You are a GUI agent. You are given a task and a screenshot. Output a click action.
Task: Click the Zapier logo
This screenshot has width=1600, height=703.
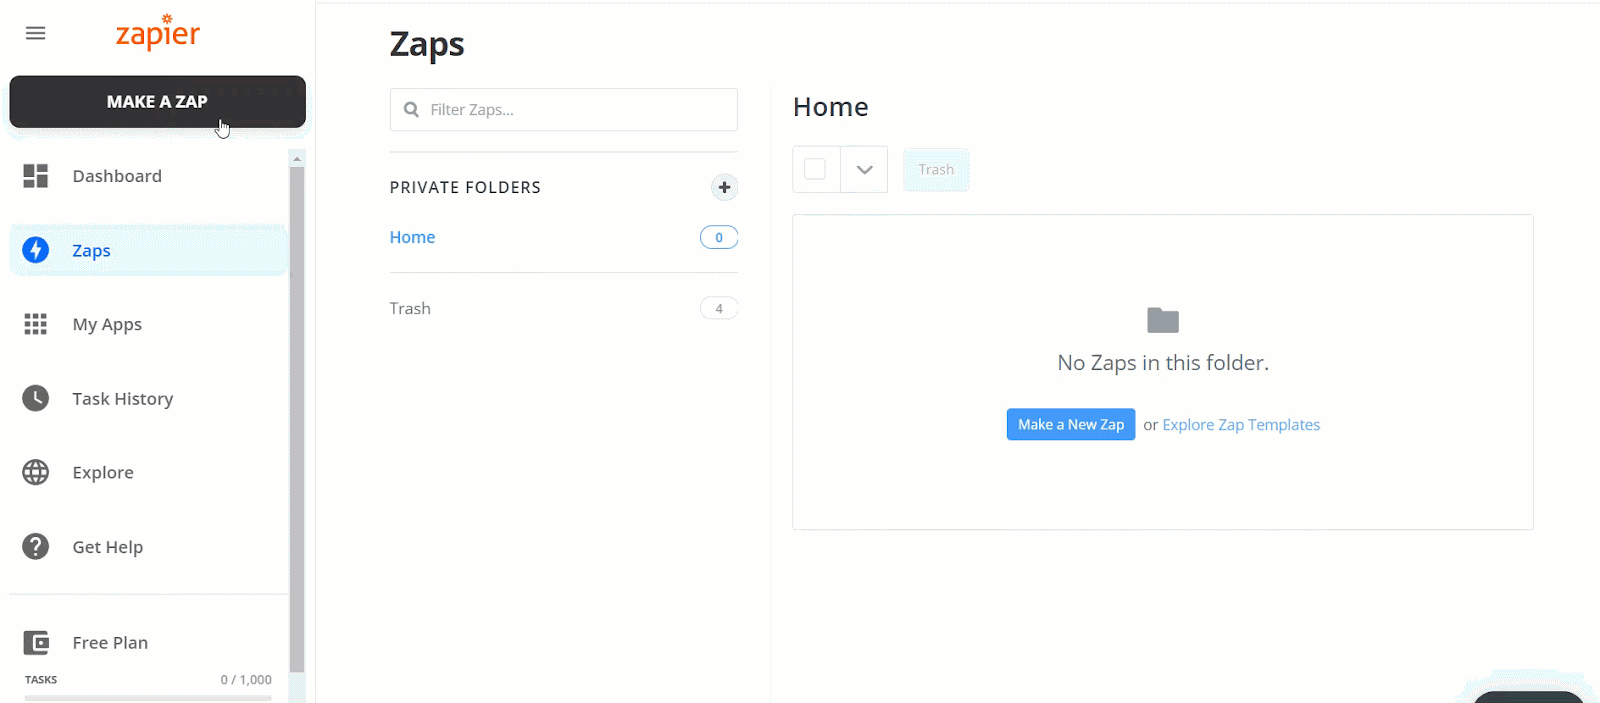158,33
